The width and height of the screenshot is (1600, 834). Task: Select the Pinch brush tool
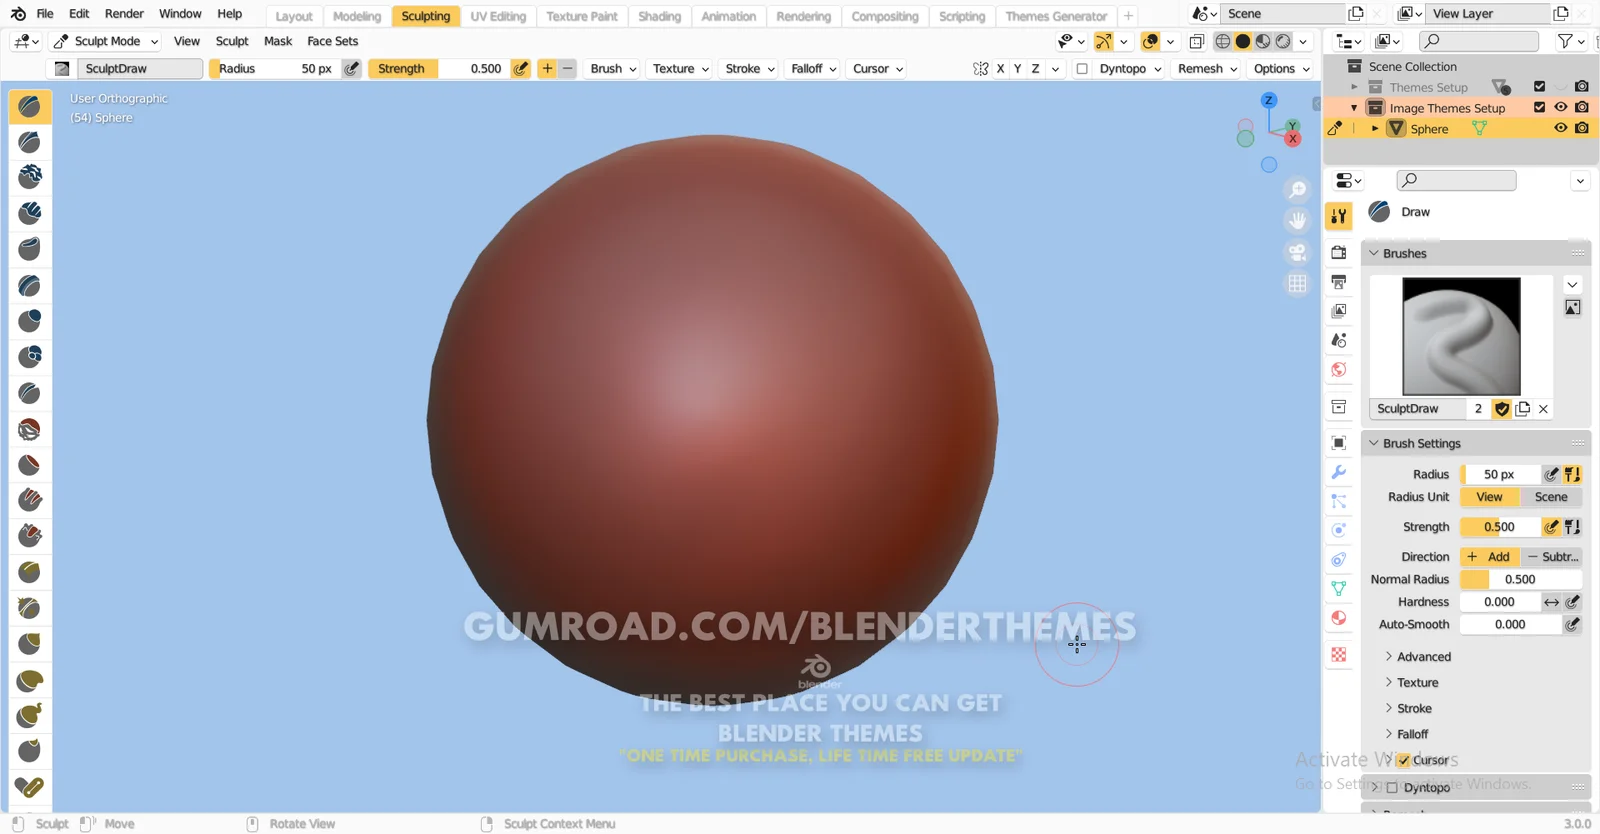pos(30,608)
